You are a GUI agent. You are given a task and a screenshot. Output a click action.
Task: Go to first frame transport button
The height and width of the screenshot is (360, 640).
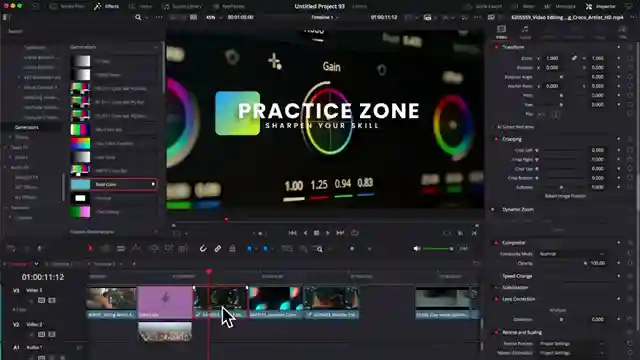[x=293, y=233]
